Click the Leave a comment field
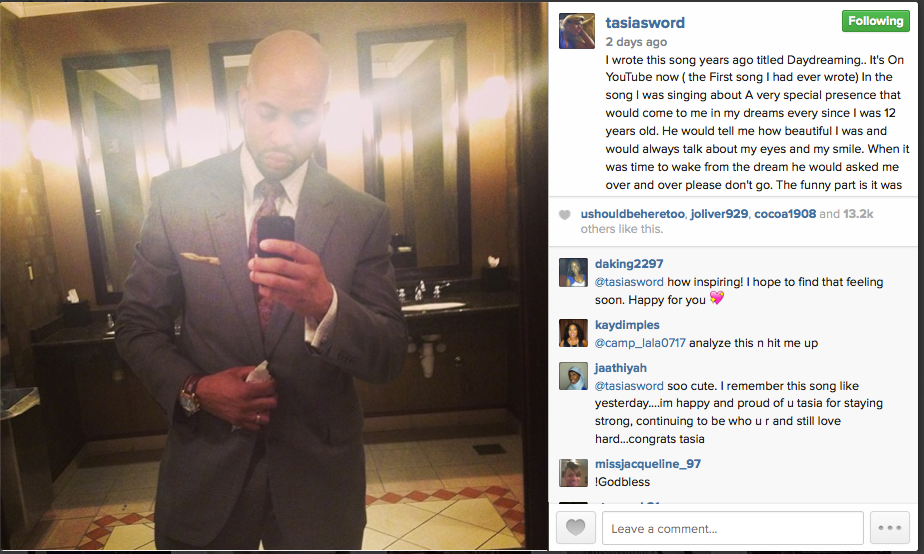Viewport: 924px width, 554px height. click(x=732, y=527)
